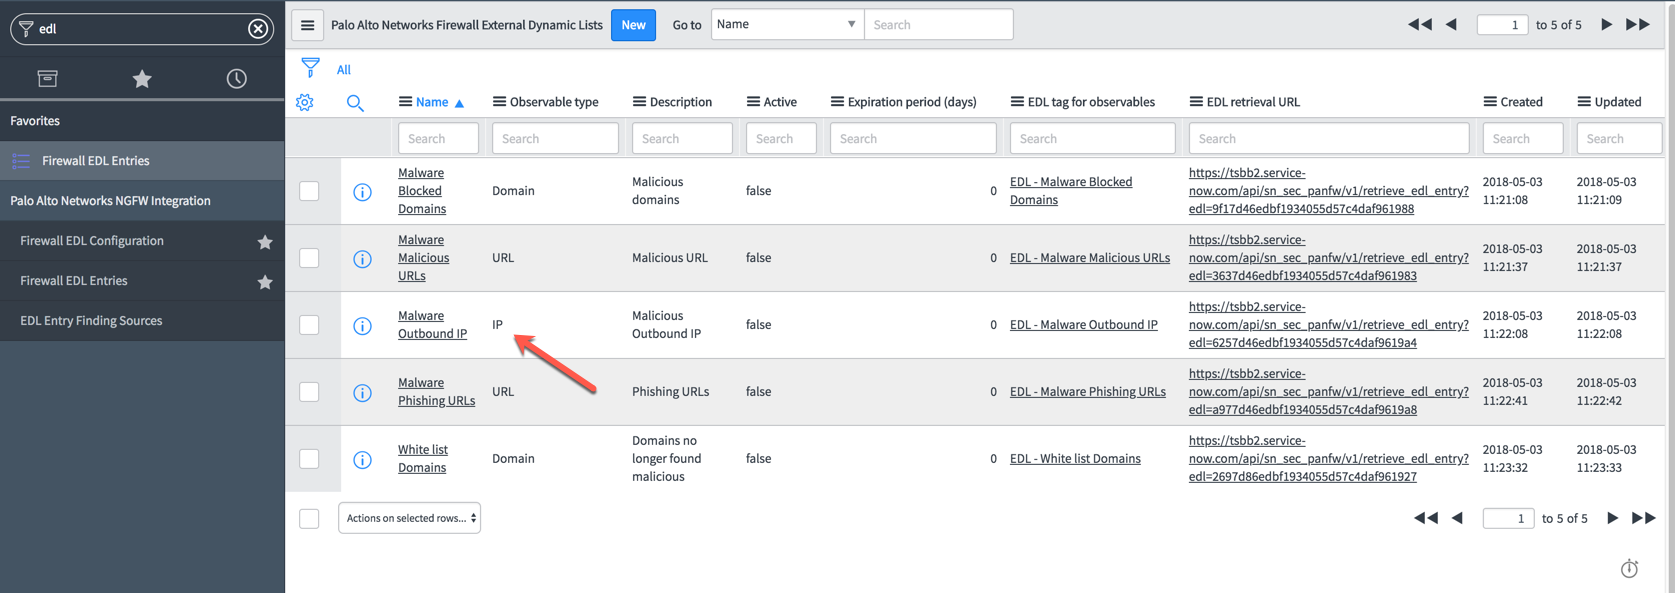
Task: Collapse Palo Alto Networks NGFW Integration application
Action: coord(142,201)
